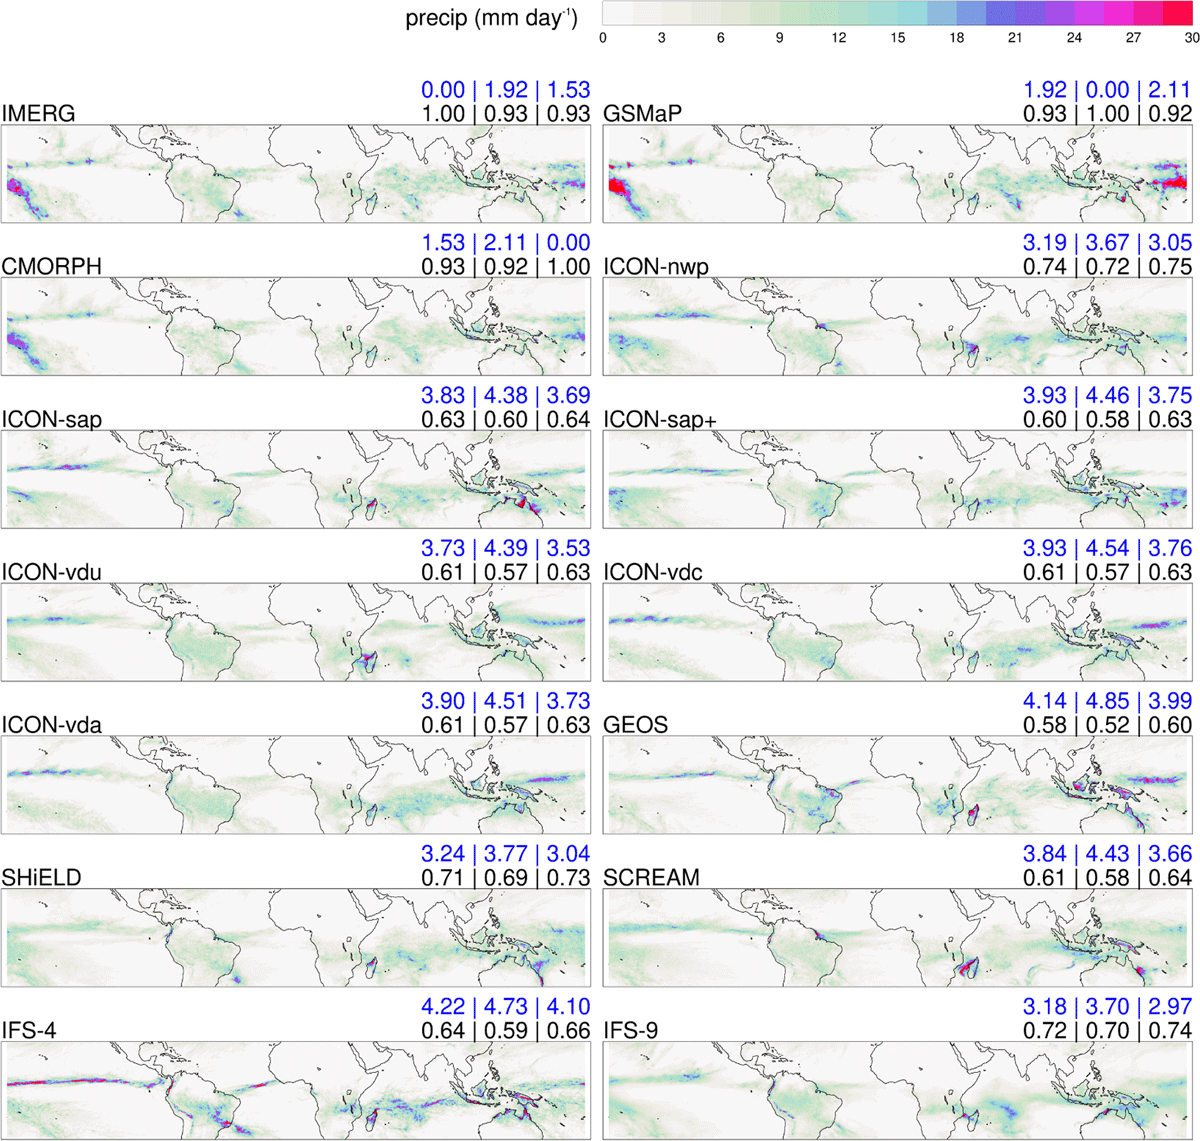Select the 'GSMaP' panel title
The height and width of the screenshot is (1141, 1200).
[643, 114]
